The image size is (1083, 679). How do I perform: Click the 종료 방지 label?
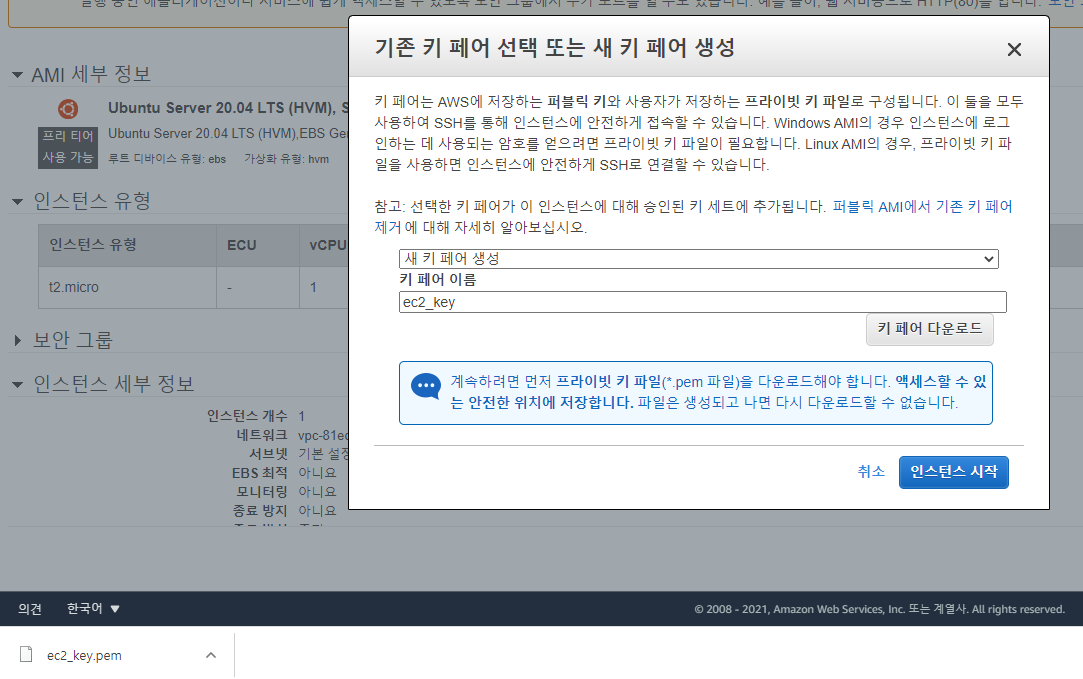(x=260, y=510)
